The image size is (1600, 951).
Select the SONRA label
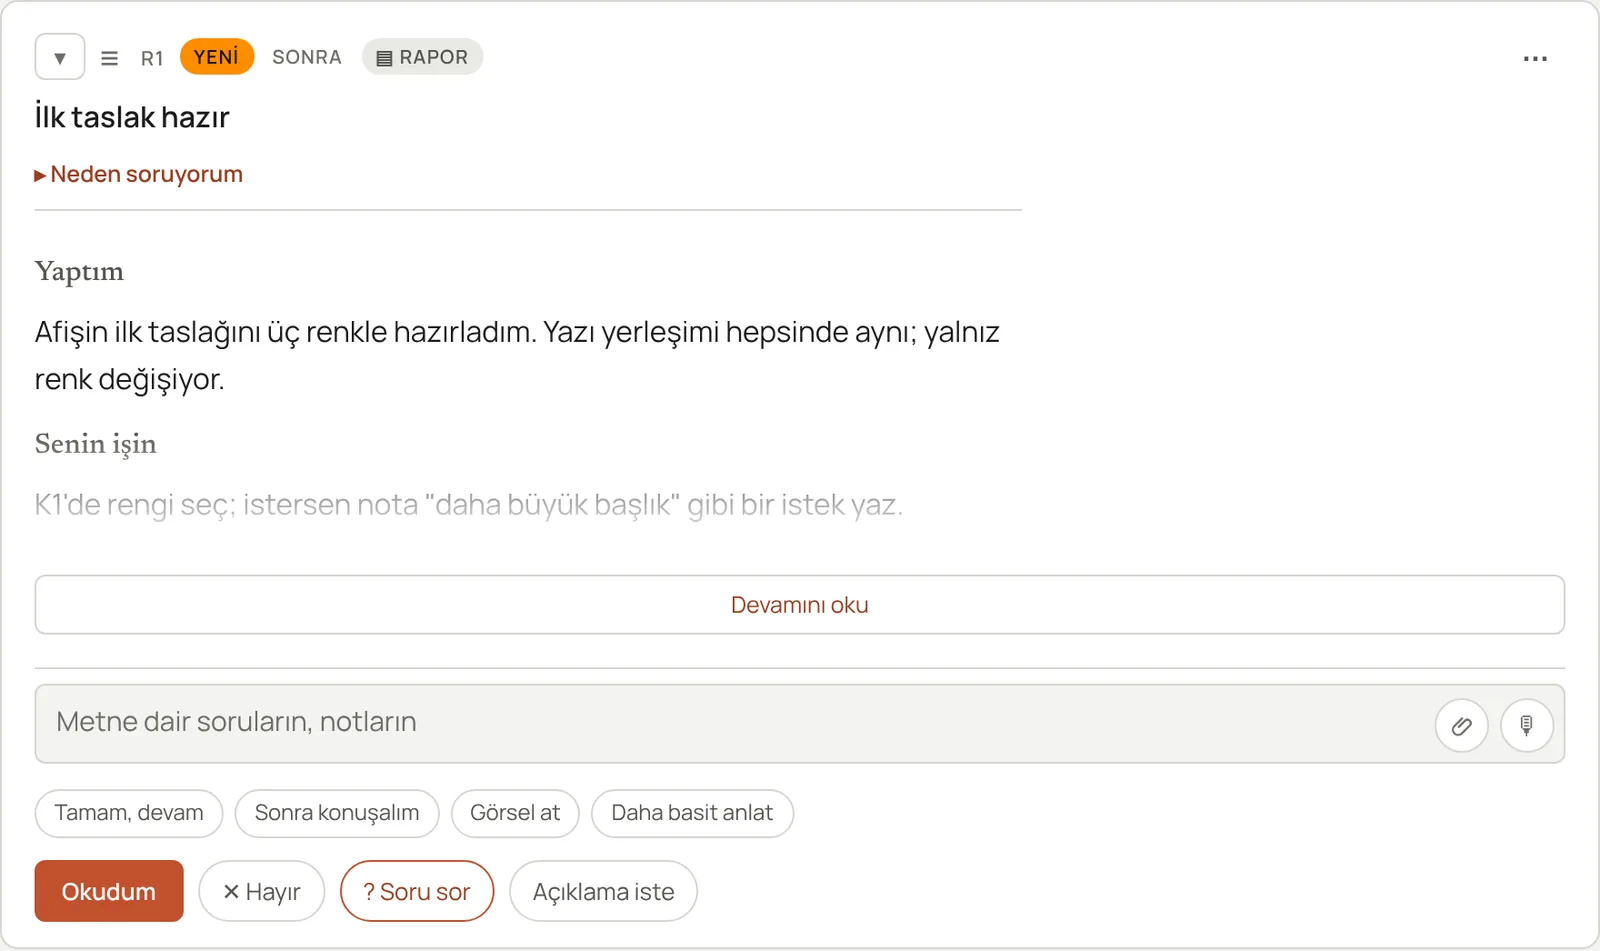click(x=307, y=57)
